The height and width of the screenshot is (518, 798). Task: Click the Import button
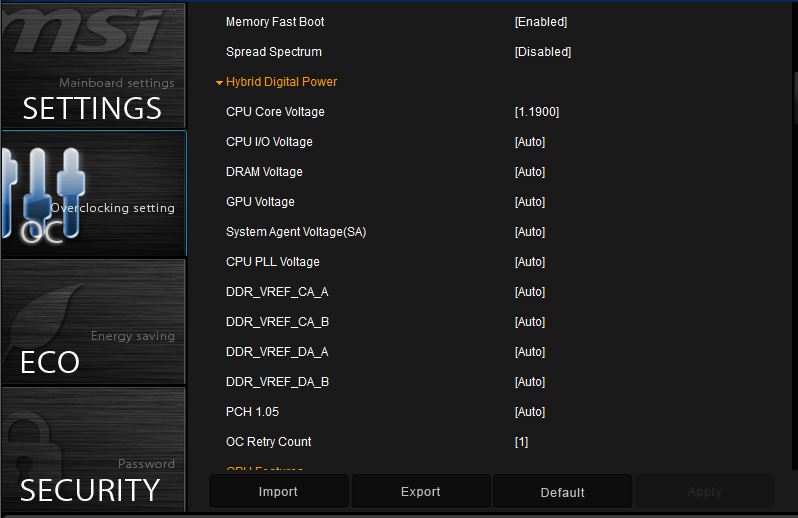[x=278, y=492]
